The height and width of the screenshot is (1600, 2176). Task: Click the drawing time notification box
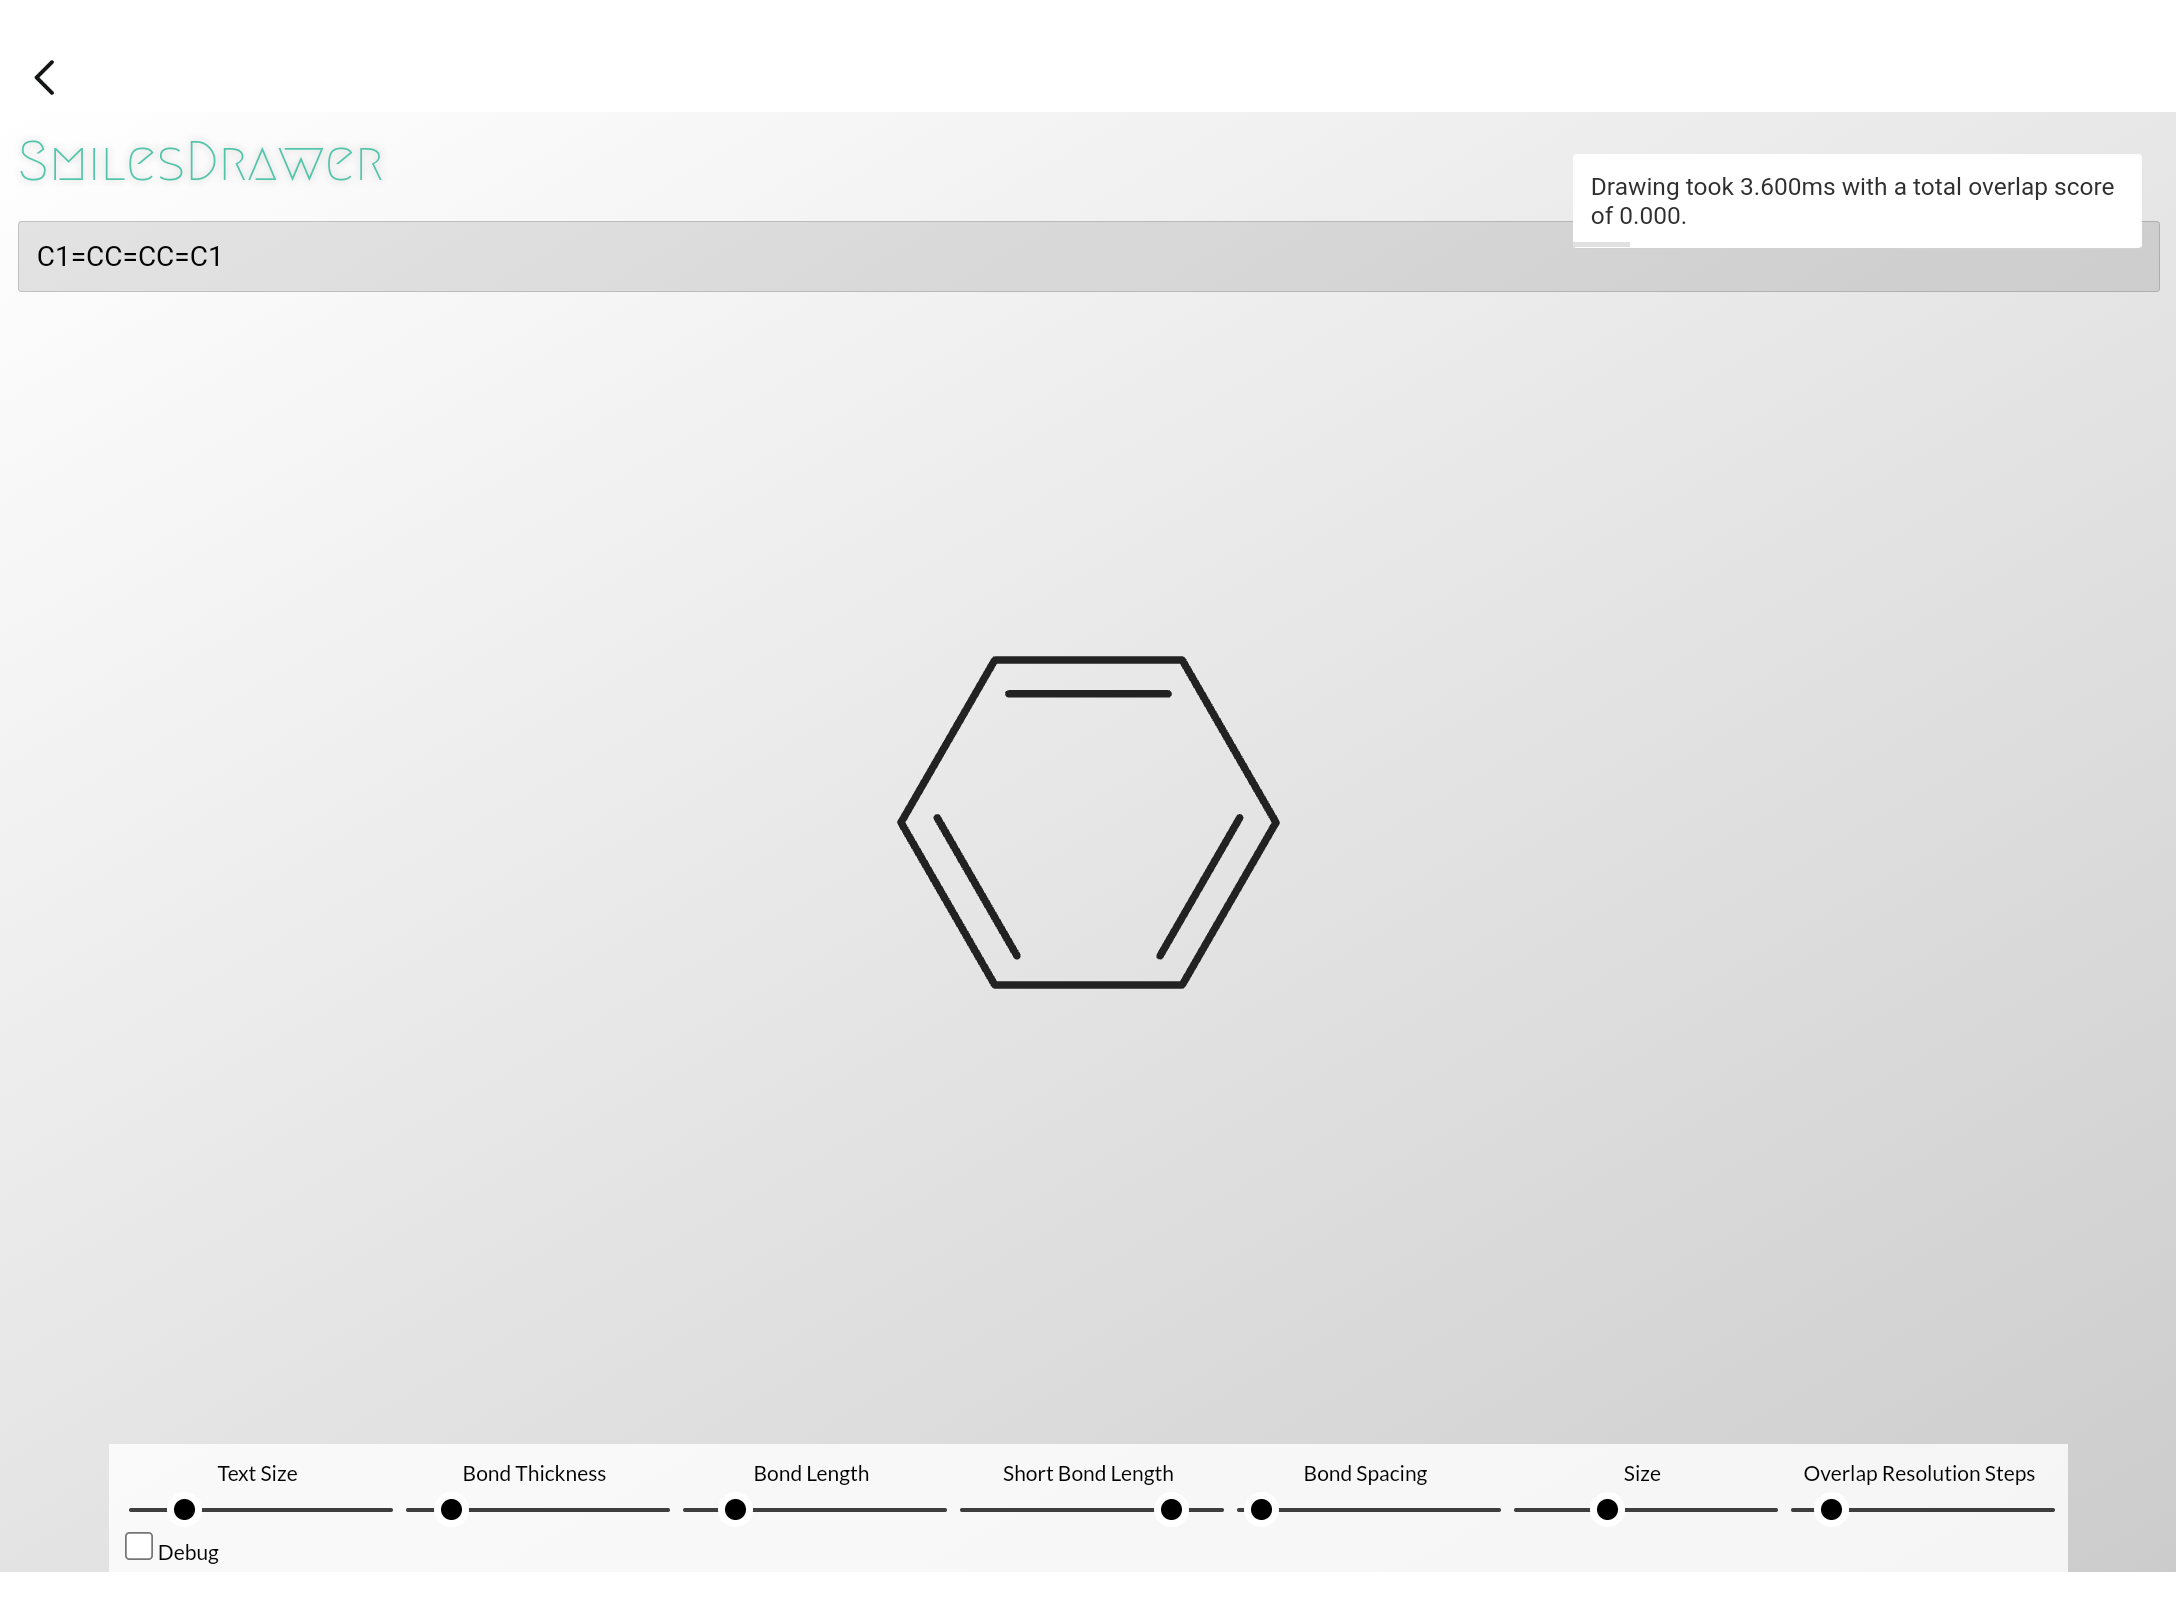pos(1856,201)
